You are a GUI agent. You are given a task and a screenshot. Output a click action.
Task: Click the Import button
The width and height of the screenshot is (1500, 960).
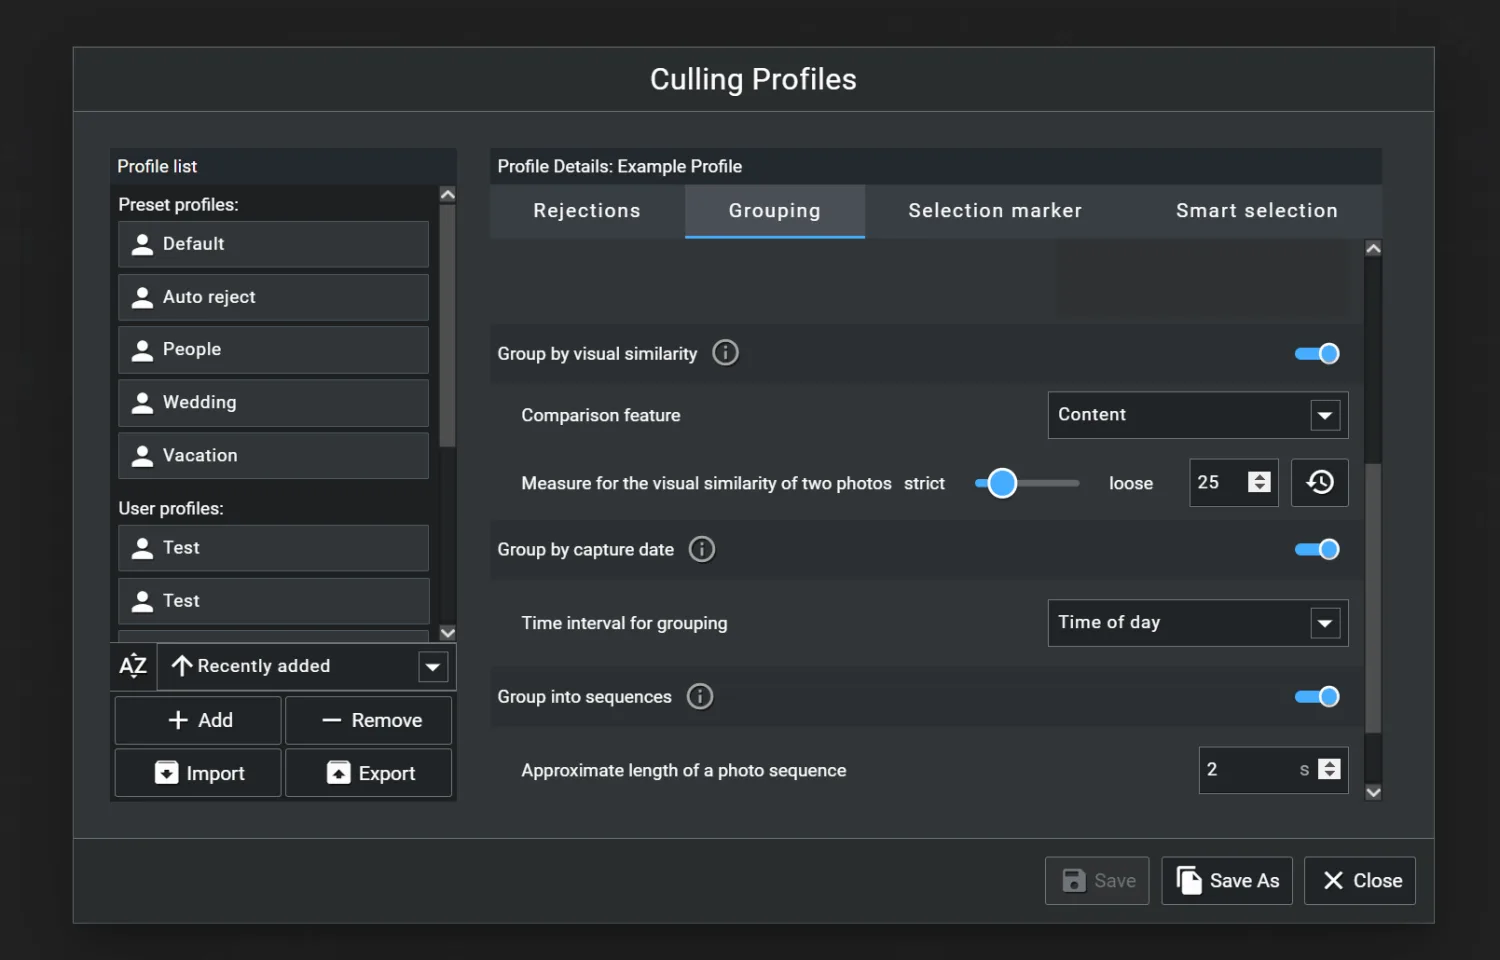[198, 773]
